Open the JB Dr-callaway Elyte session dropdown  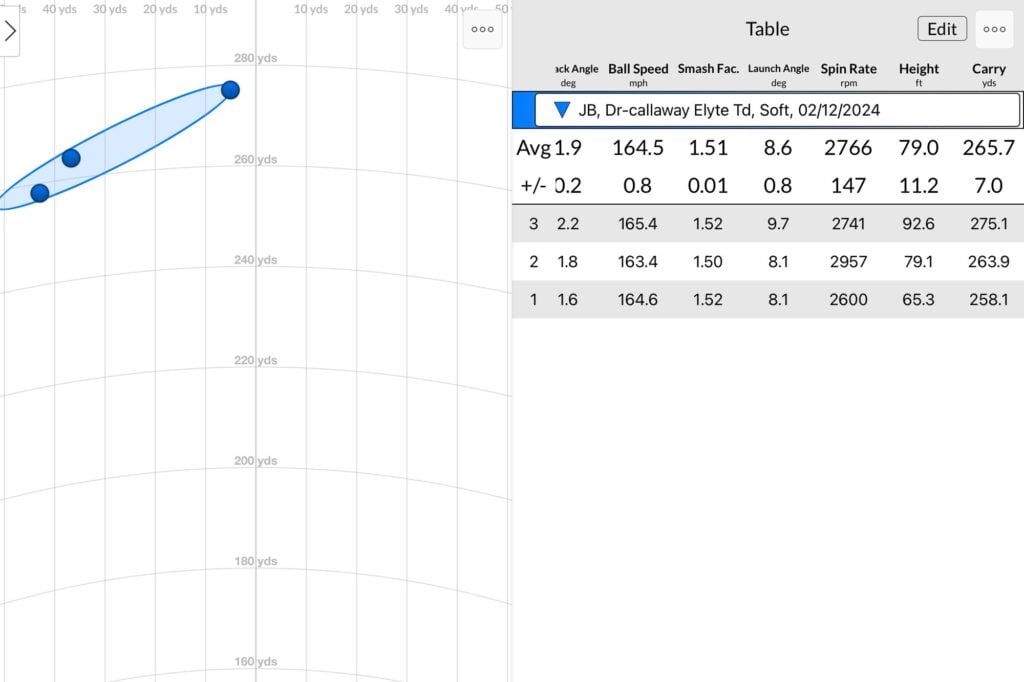(x=777, y=110)
